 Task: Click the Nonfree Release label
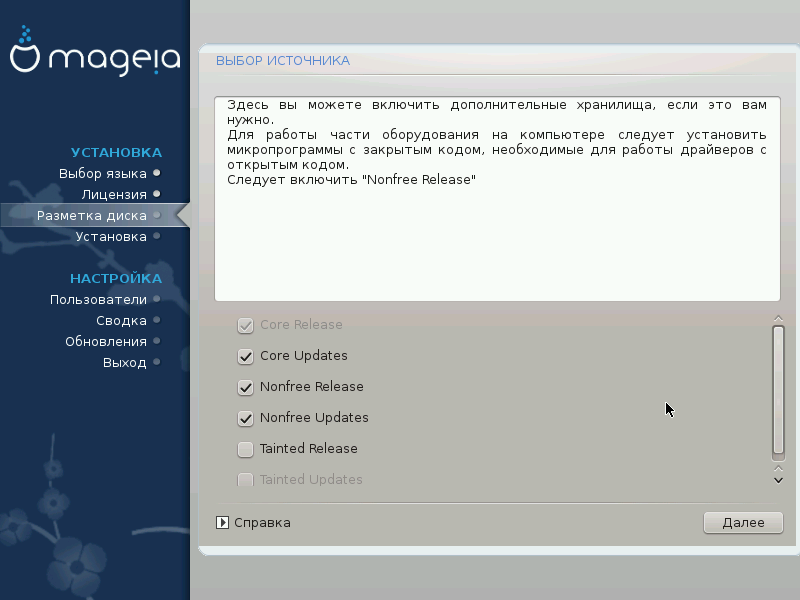click(312, 387)
